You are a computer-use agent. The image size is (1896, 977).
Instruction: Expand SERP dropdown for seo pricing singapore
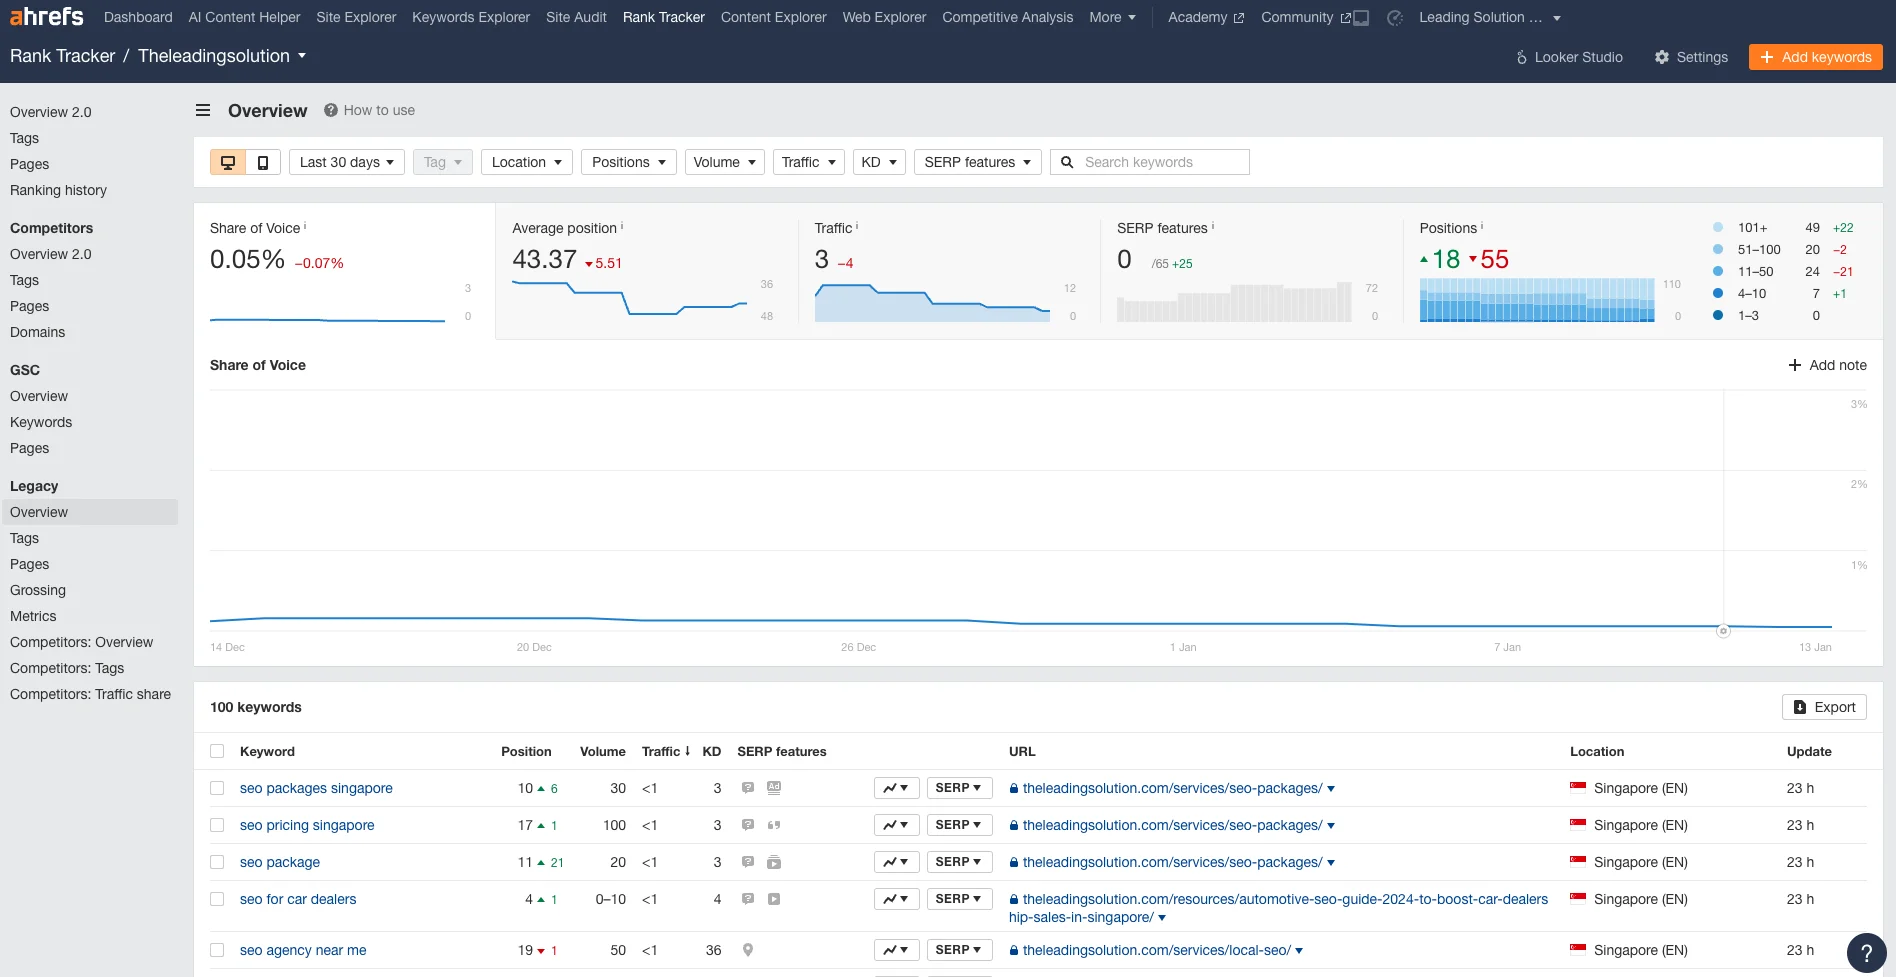(x=958, y=825)
